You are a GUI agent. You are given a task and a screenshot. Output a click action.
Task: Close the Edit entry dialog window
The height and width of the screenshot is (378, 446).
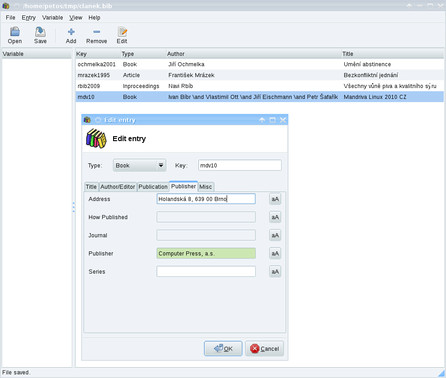pyautogui.click(x=283, y=120)
